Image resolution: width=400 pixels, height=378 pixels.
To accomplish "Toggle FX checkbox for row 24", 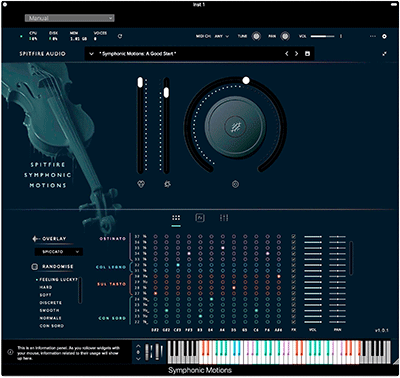I will pyautogui.click(x=293, y=310).
